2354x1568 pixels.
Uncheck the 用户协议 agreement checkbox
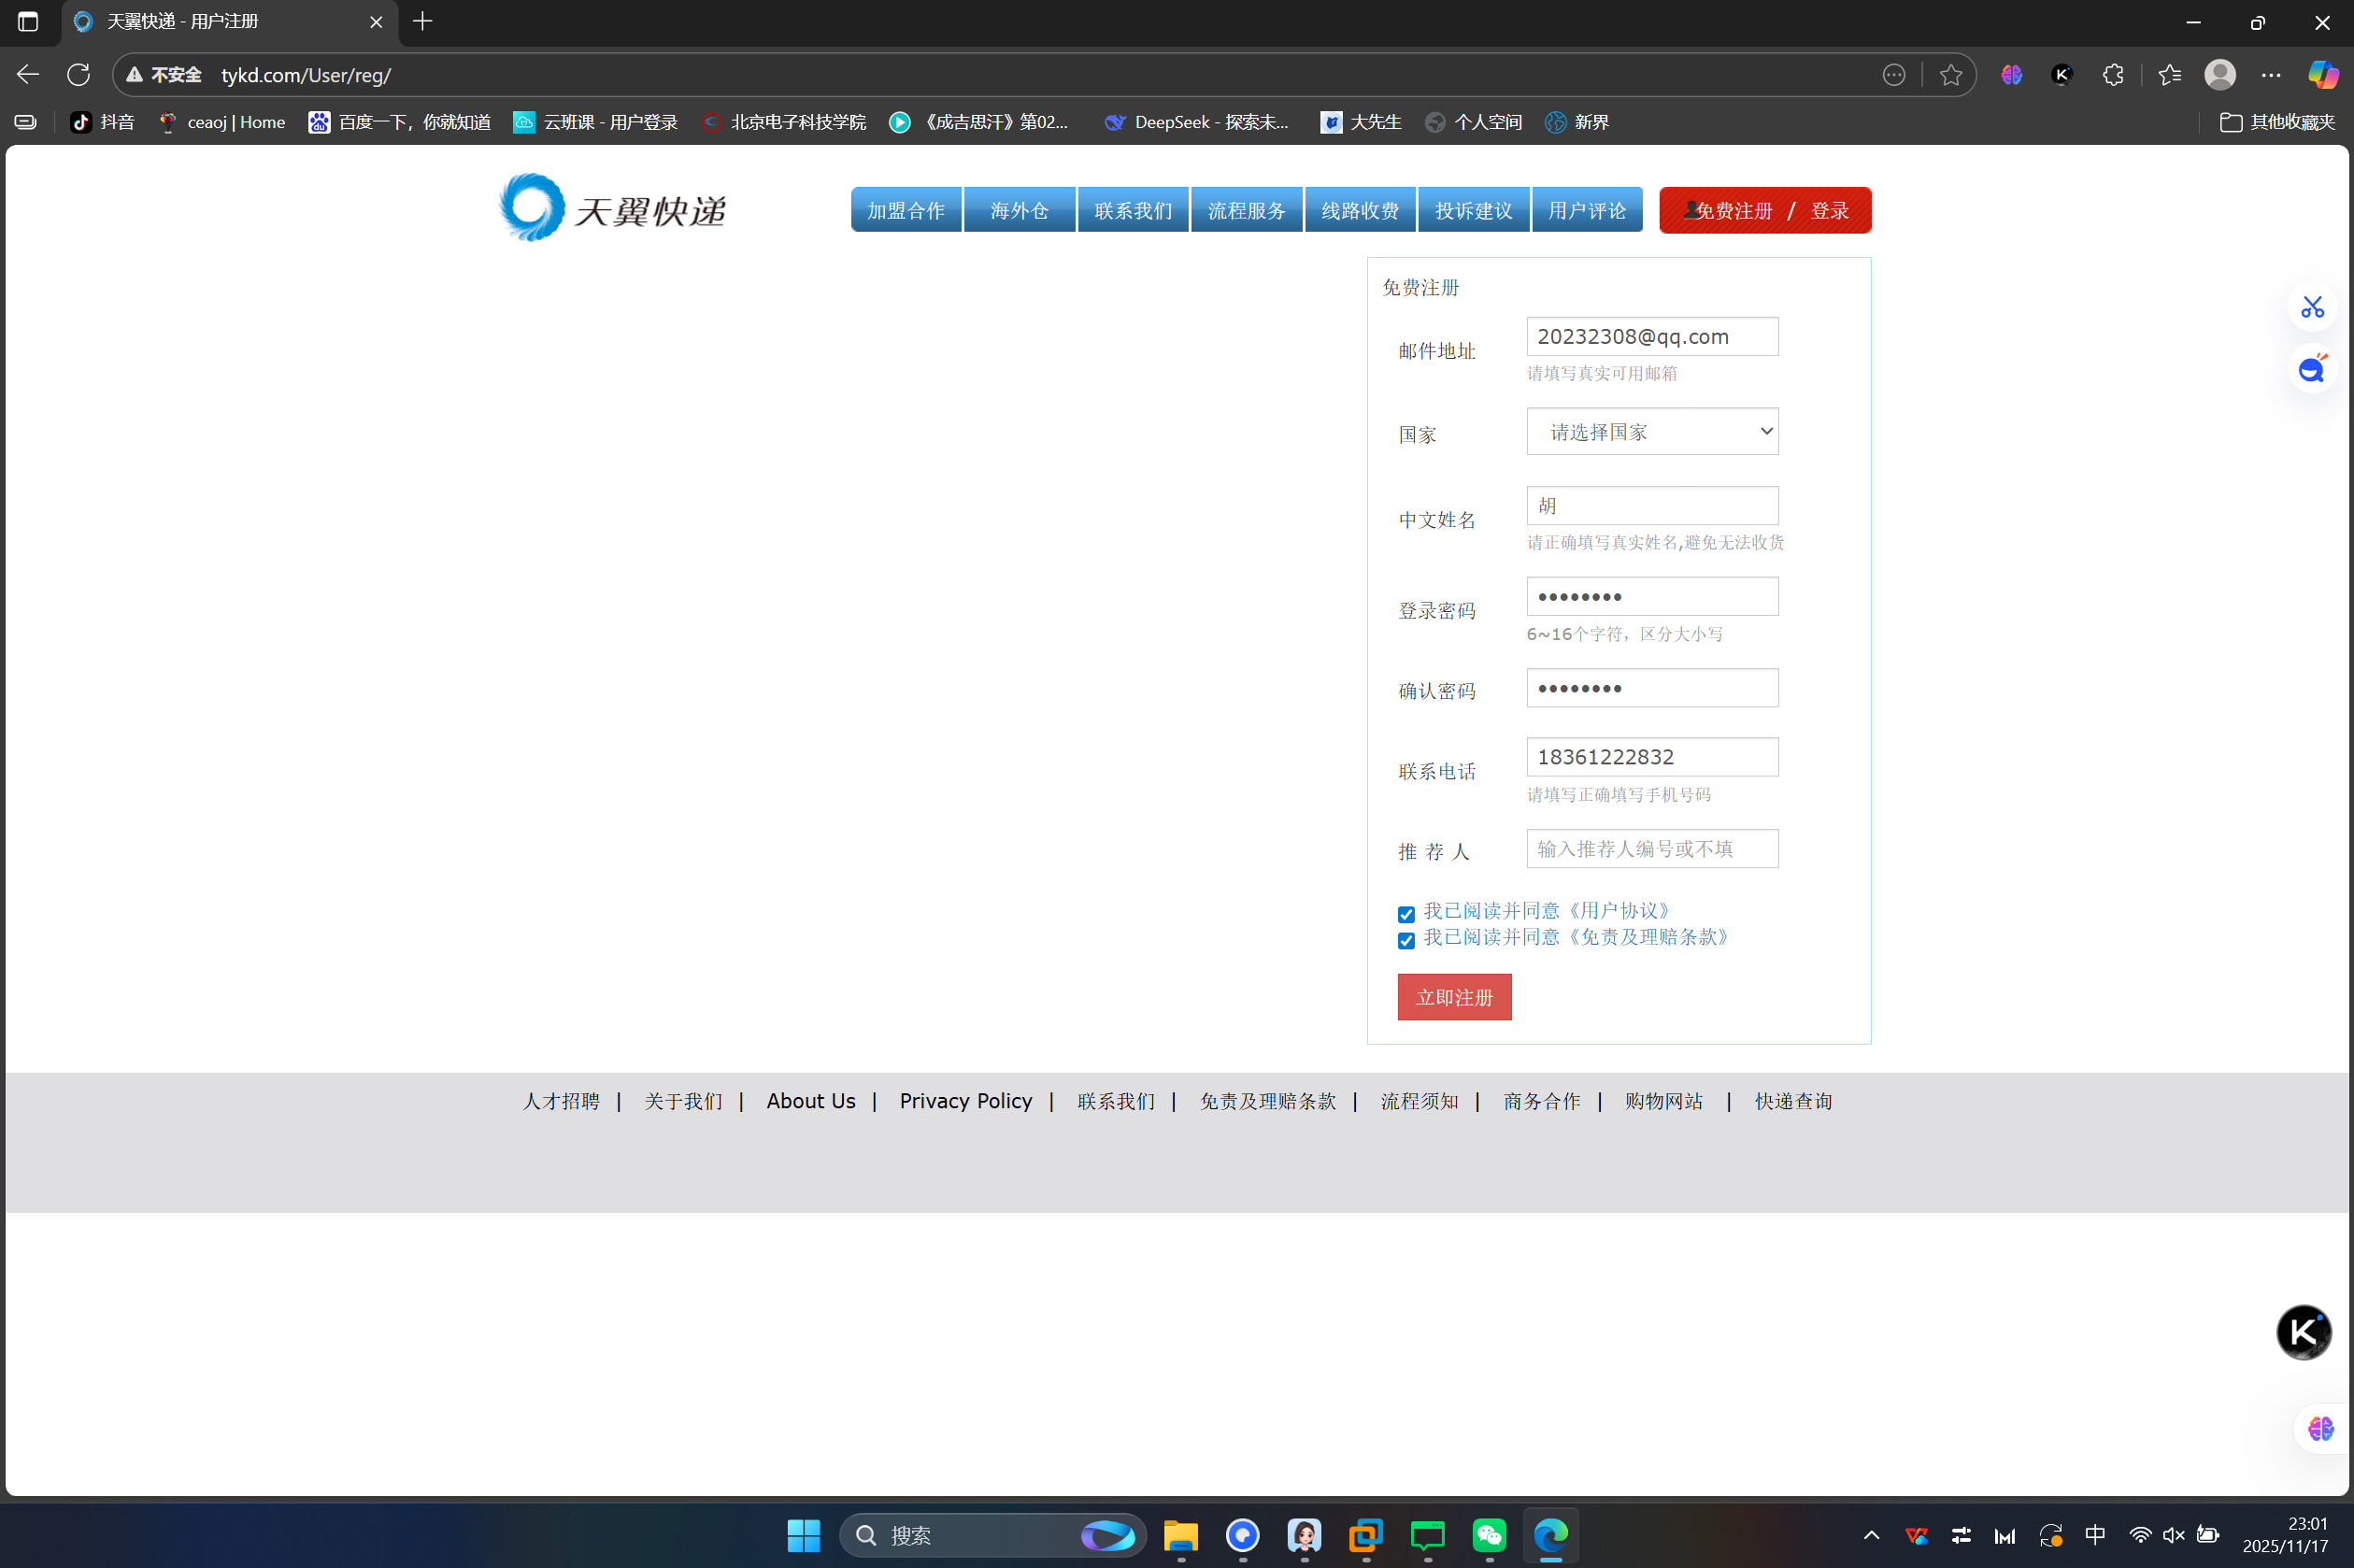tap(1406, 914)
